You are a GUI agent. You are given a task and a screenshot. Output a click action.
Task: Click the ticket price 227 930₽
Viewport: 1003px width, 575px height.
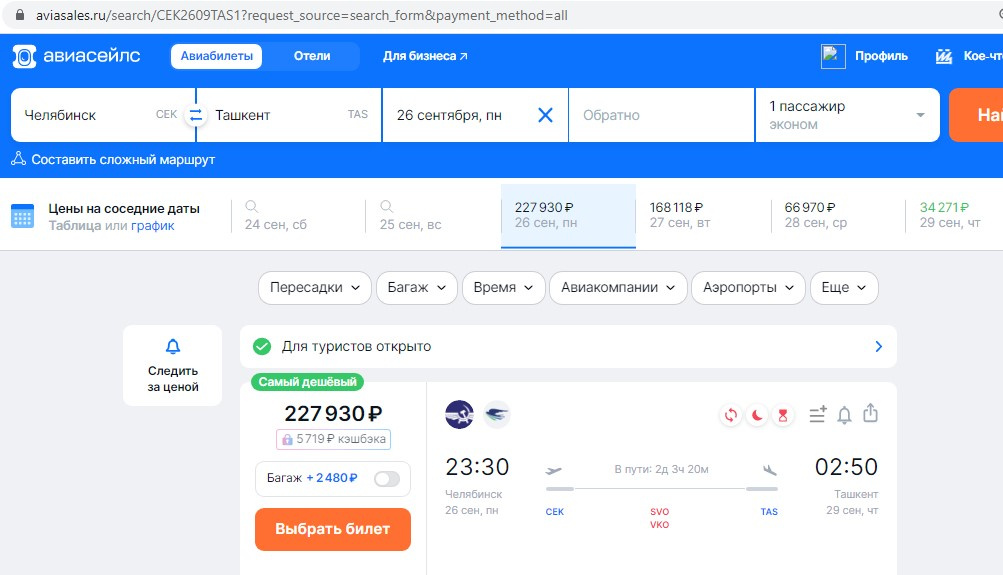(x=333, y=414)
